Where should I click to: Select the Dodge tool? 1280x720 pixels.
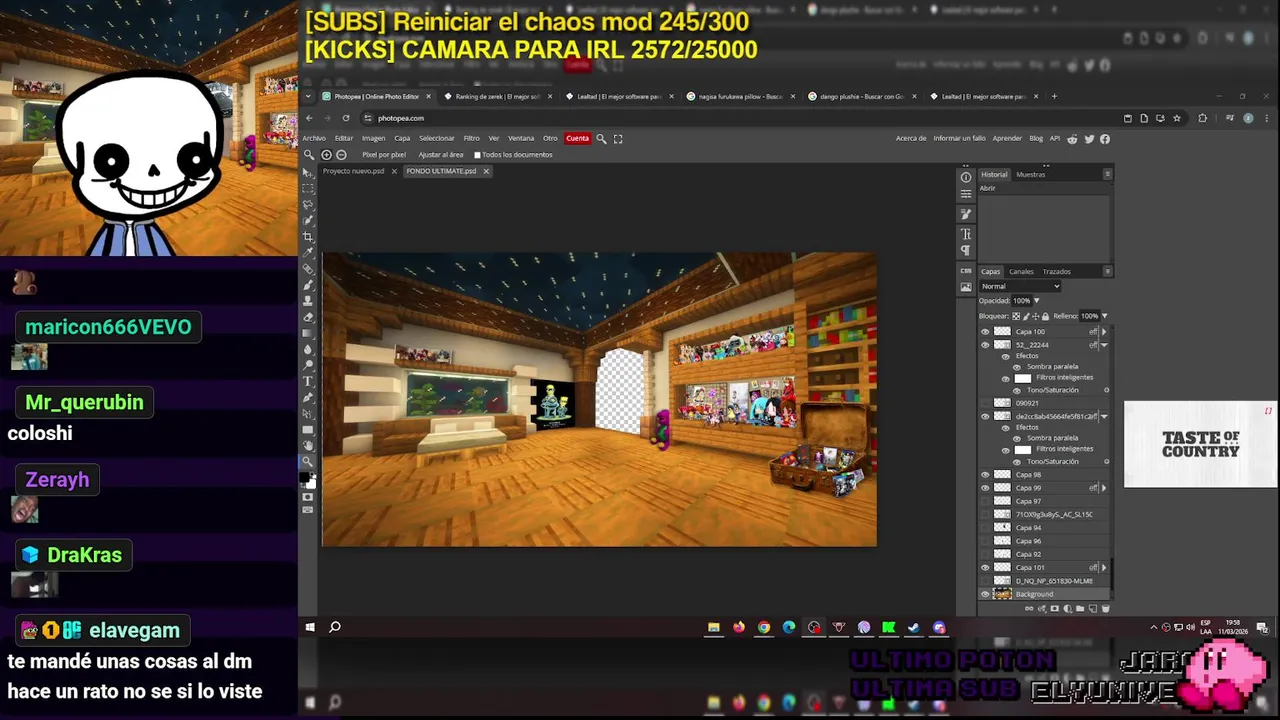[x=308, y=365]
